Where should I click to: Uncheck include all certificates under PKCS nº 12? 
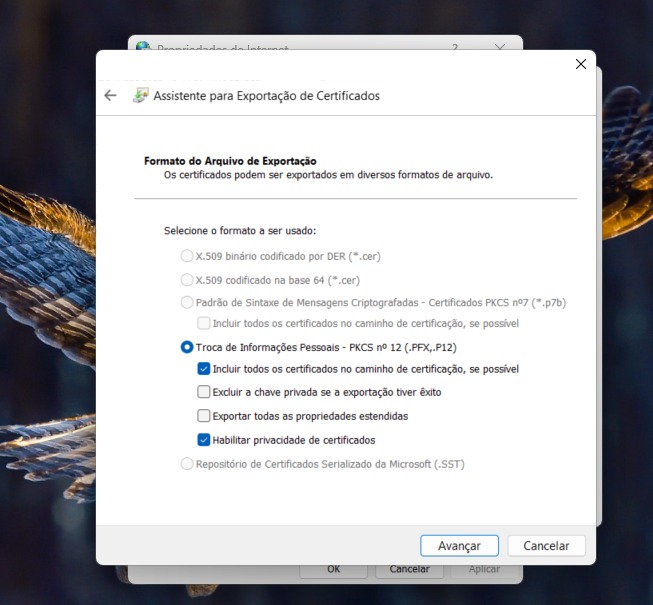pyautogui.click(x=204, y=369)
